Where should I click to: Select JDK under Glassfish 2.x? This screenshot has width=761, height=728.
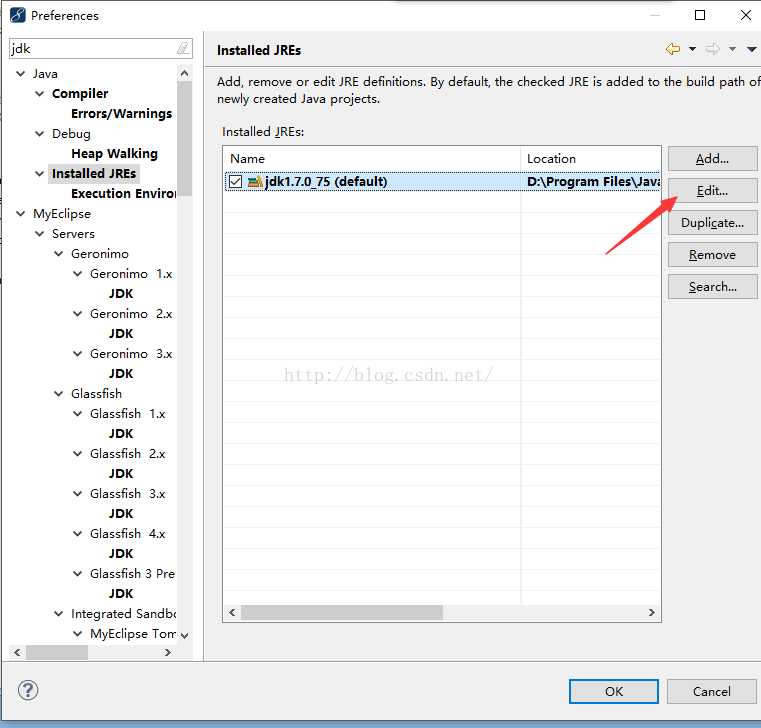(121, 474)
